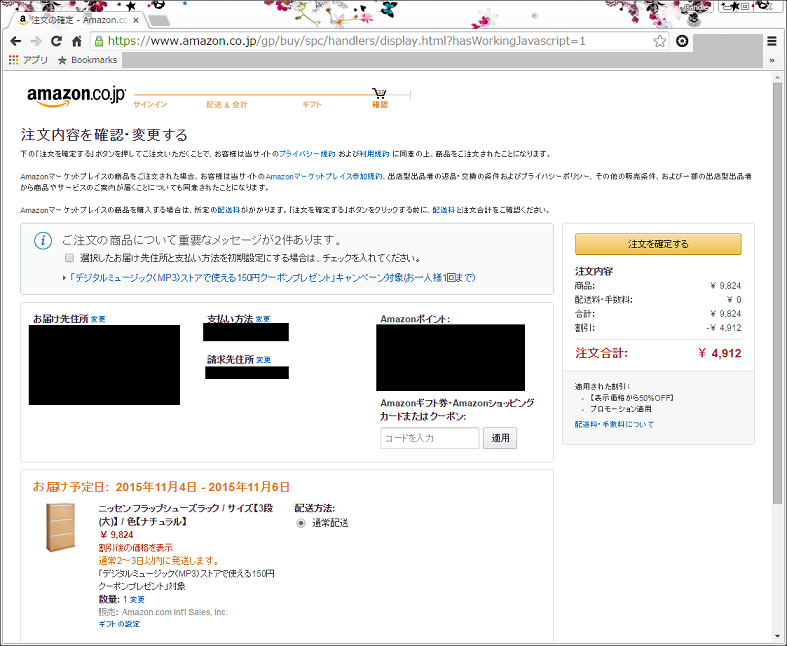Click the amazon.co.jp logo
Viewport: 787px width, 646px height.
point(76,96)
